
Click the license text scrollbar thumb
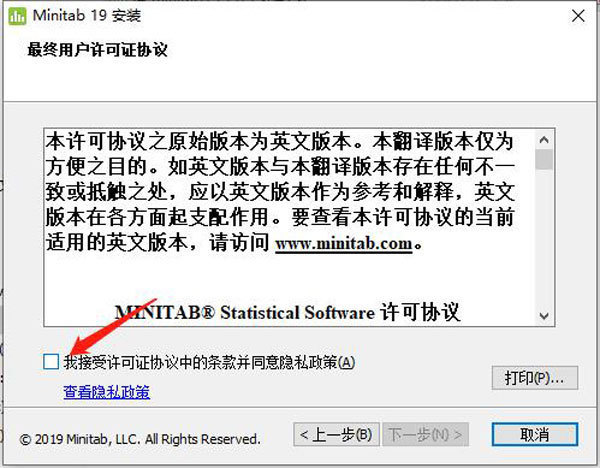click(x=544, y=159)
